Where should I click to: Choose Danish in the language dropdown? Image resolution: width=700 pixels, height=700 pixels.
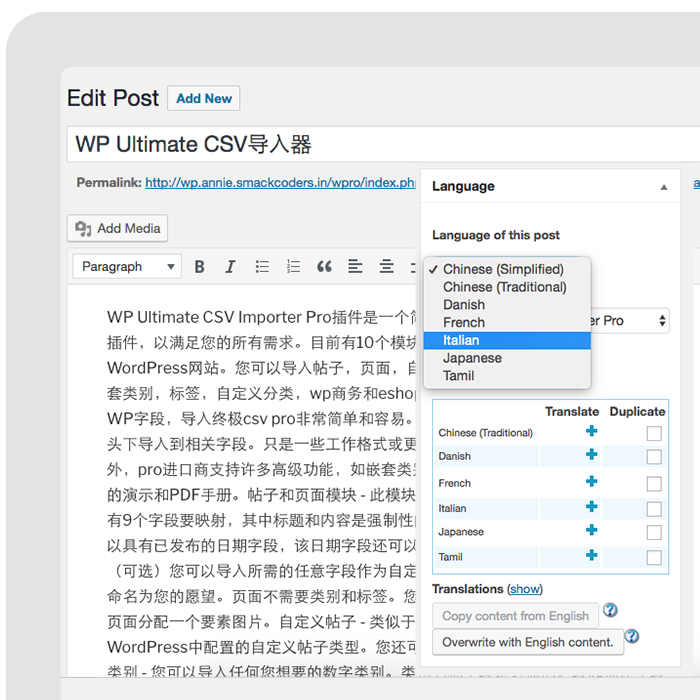click(x=507, y=305)
